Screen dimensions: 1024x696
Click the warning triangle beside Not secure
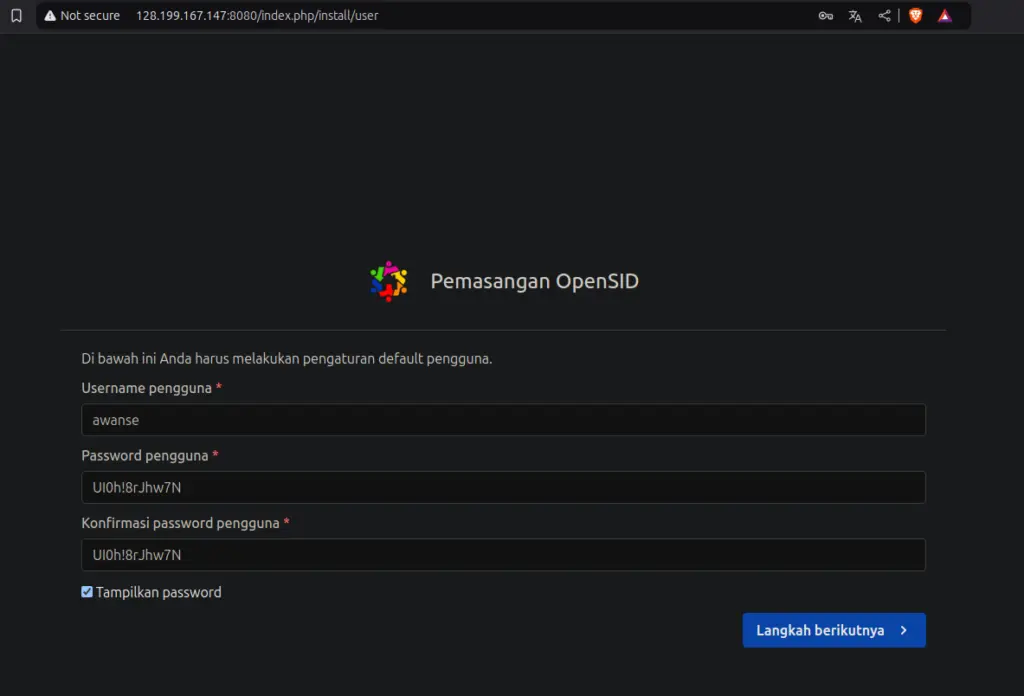click(x=50, y=15)
